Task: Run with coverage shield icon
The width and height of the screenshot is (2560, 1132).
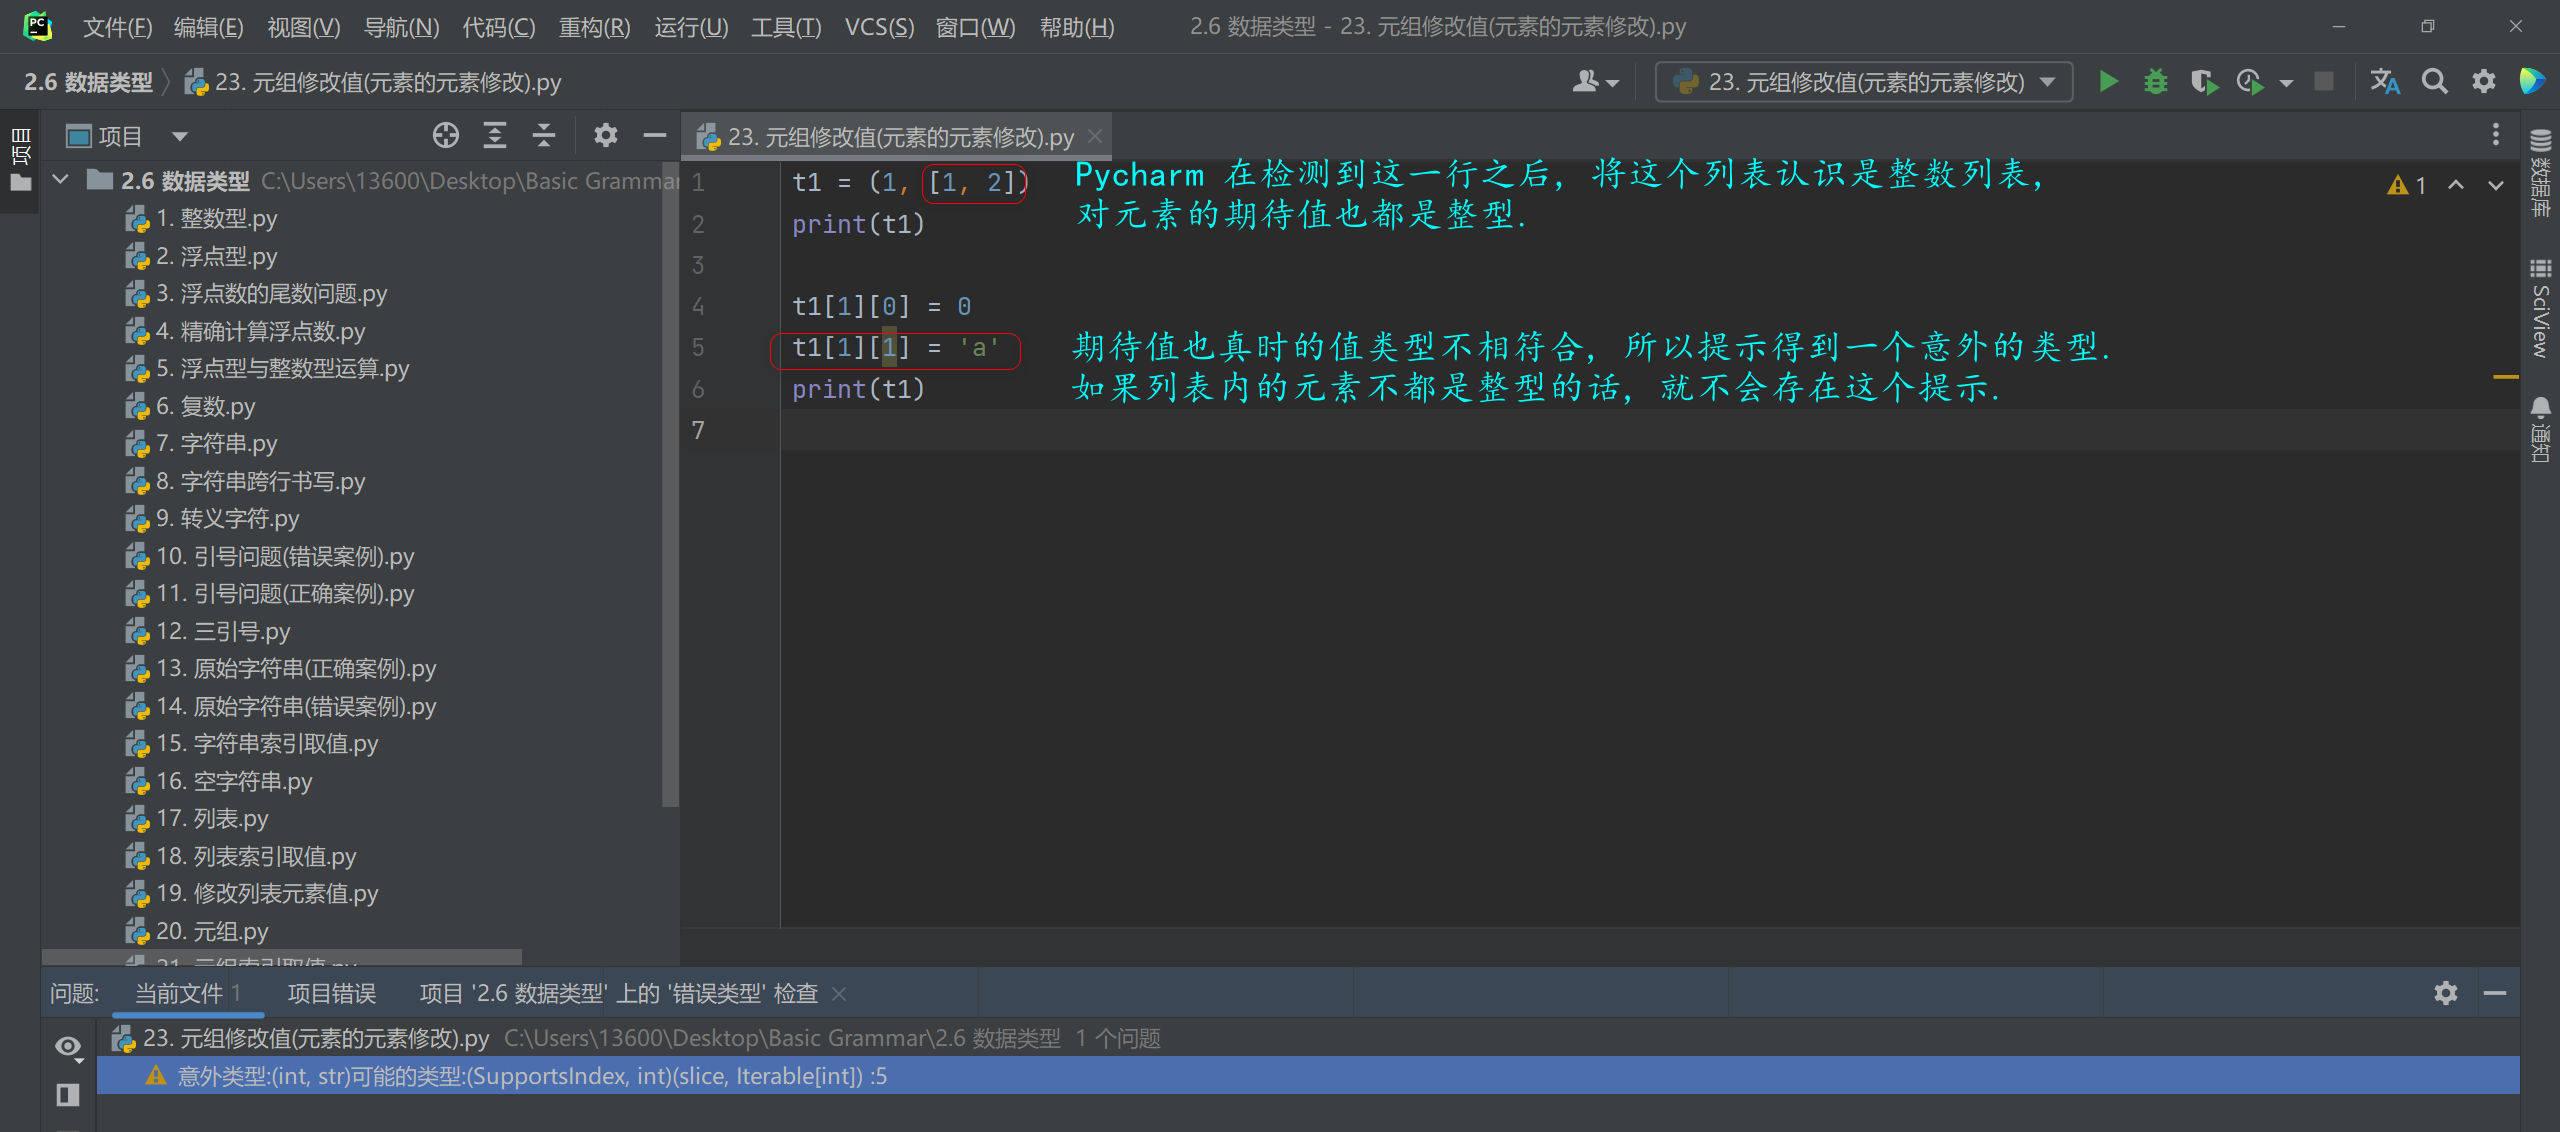Action: pos(2203,82)
